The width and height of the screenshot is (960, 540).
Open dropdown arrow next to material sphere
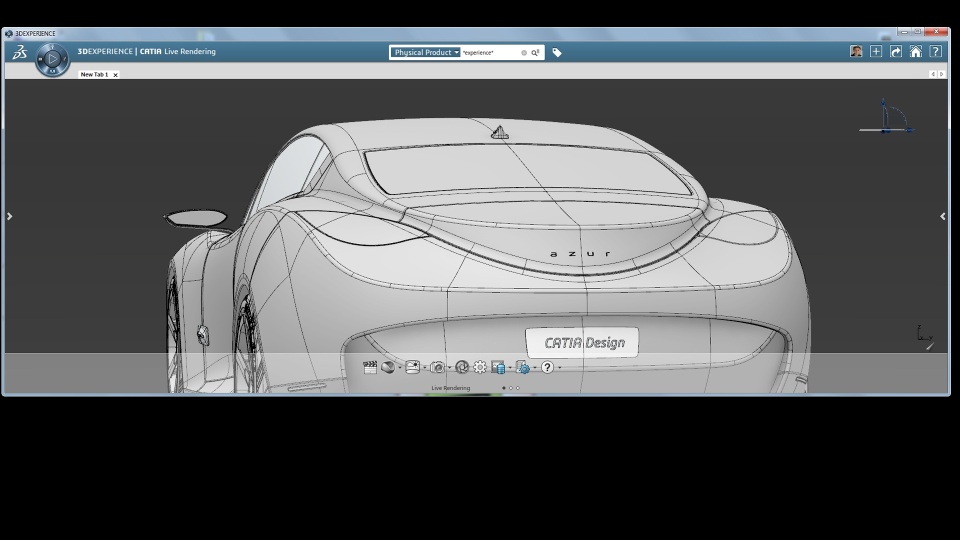[x=400, y=368]
